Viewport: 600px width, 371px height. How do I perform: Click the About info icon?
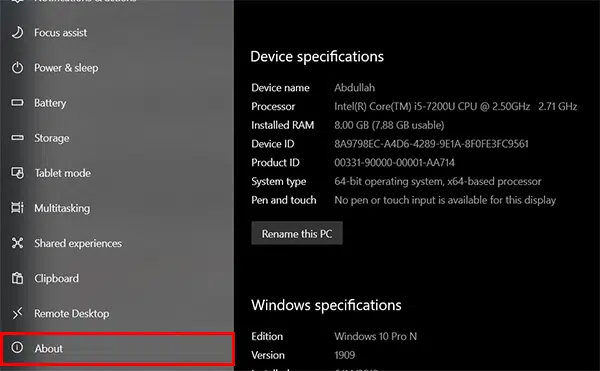coord(17,347)
